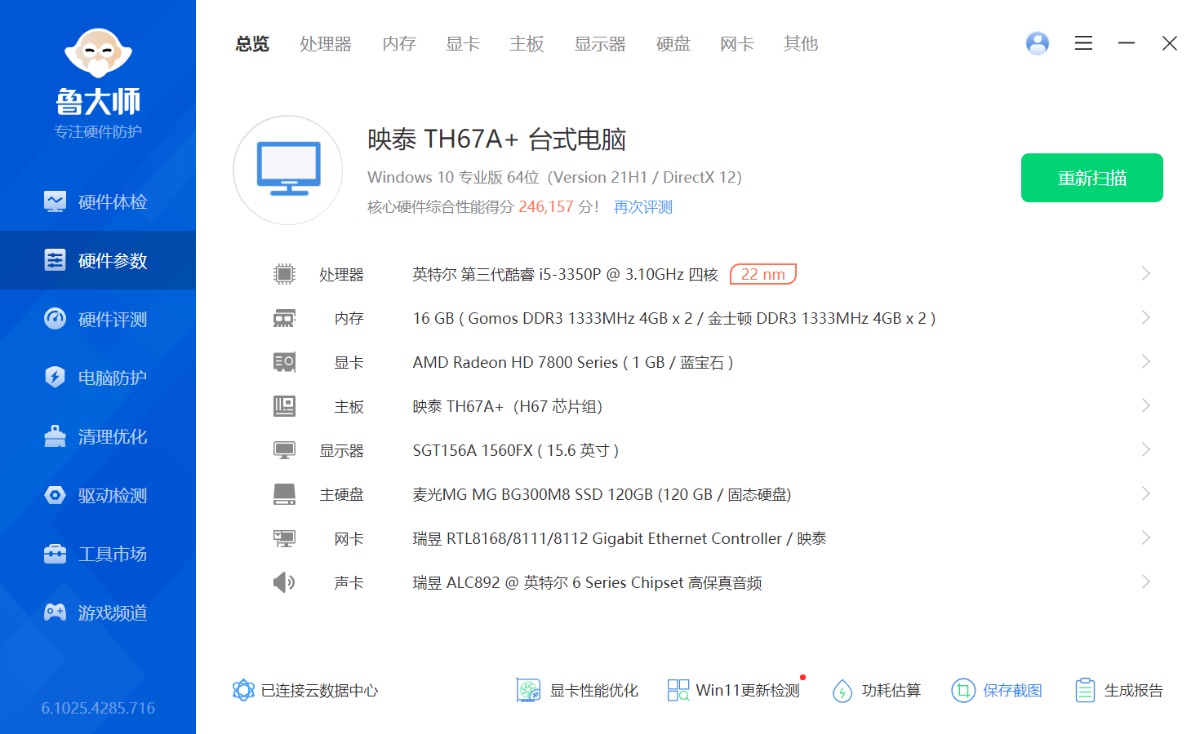Switch to the 主板 tab
The width and height of the screenshot is (1200, 734).
[x=527, y=44]
